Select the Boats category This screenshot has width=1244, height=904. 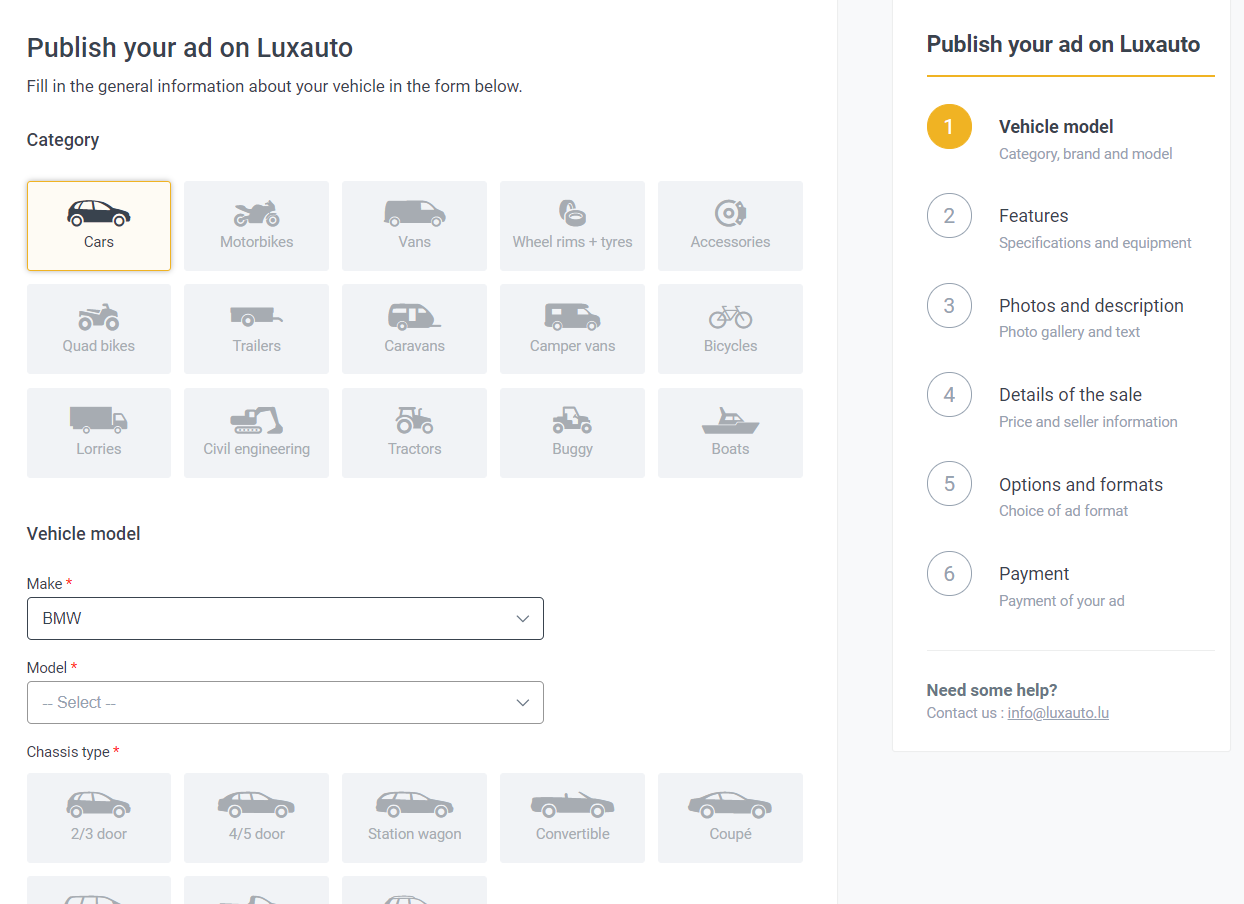[730, 433]
